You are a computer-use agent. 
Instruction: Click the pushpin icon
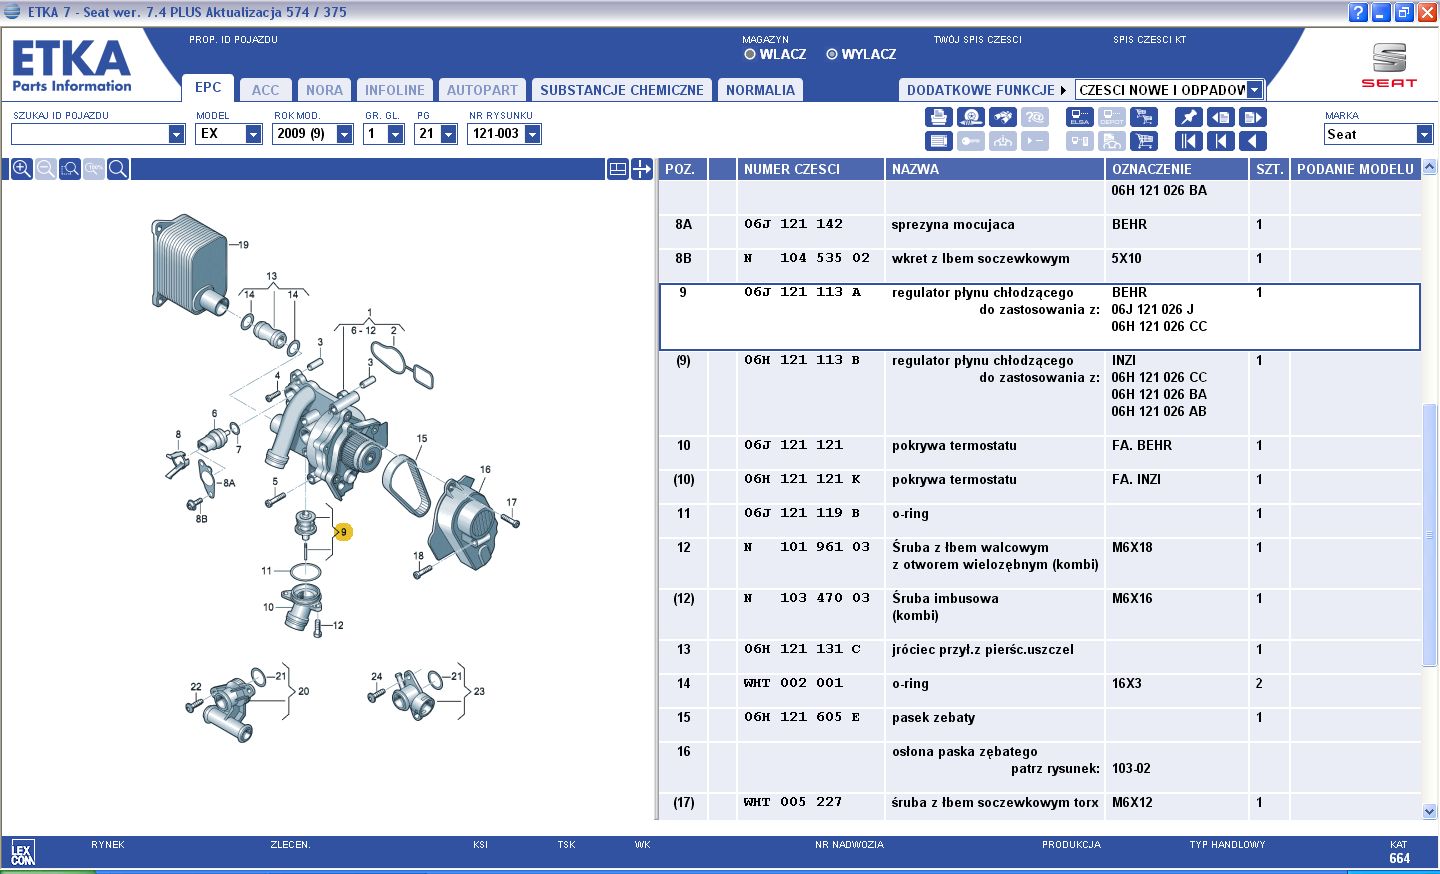[1189, 117]
